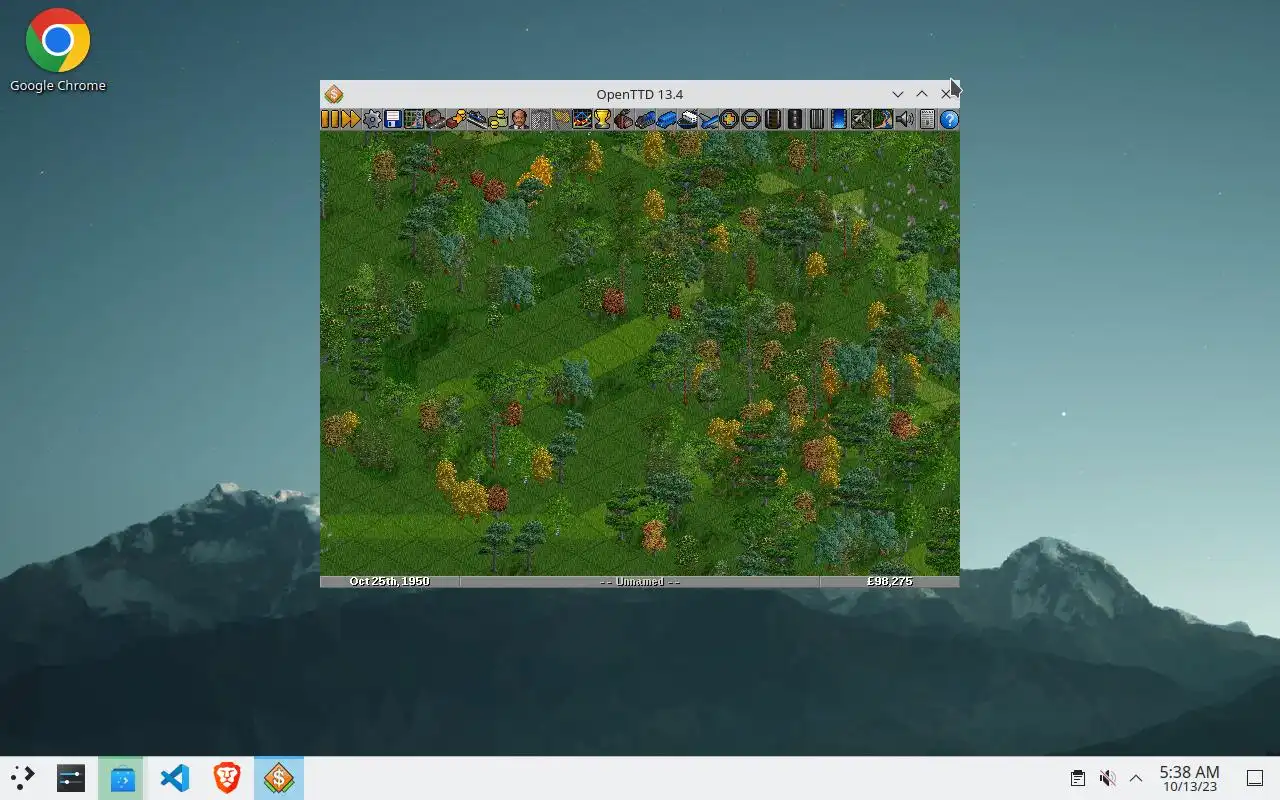Open airport construction tool
The height and width of the screenshot is (800, 1280).
coord(860,120)
